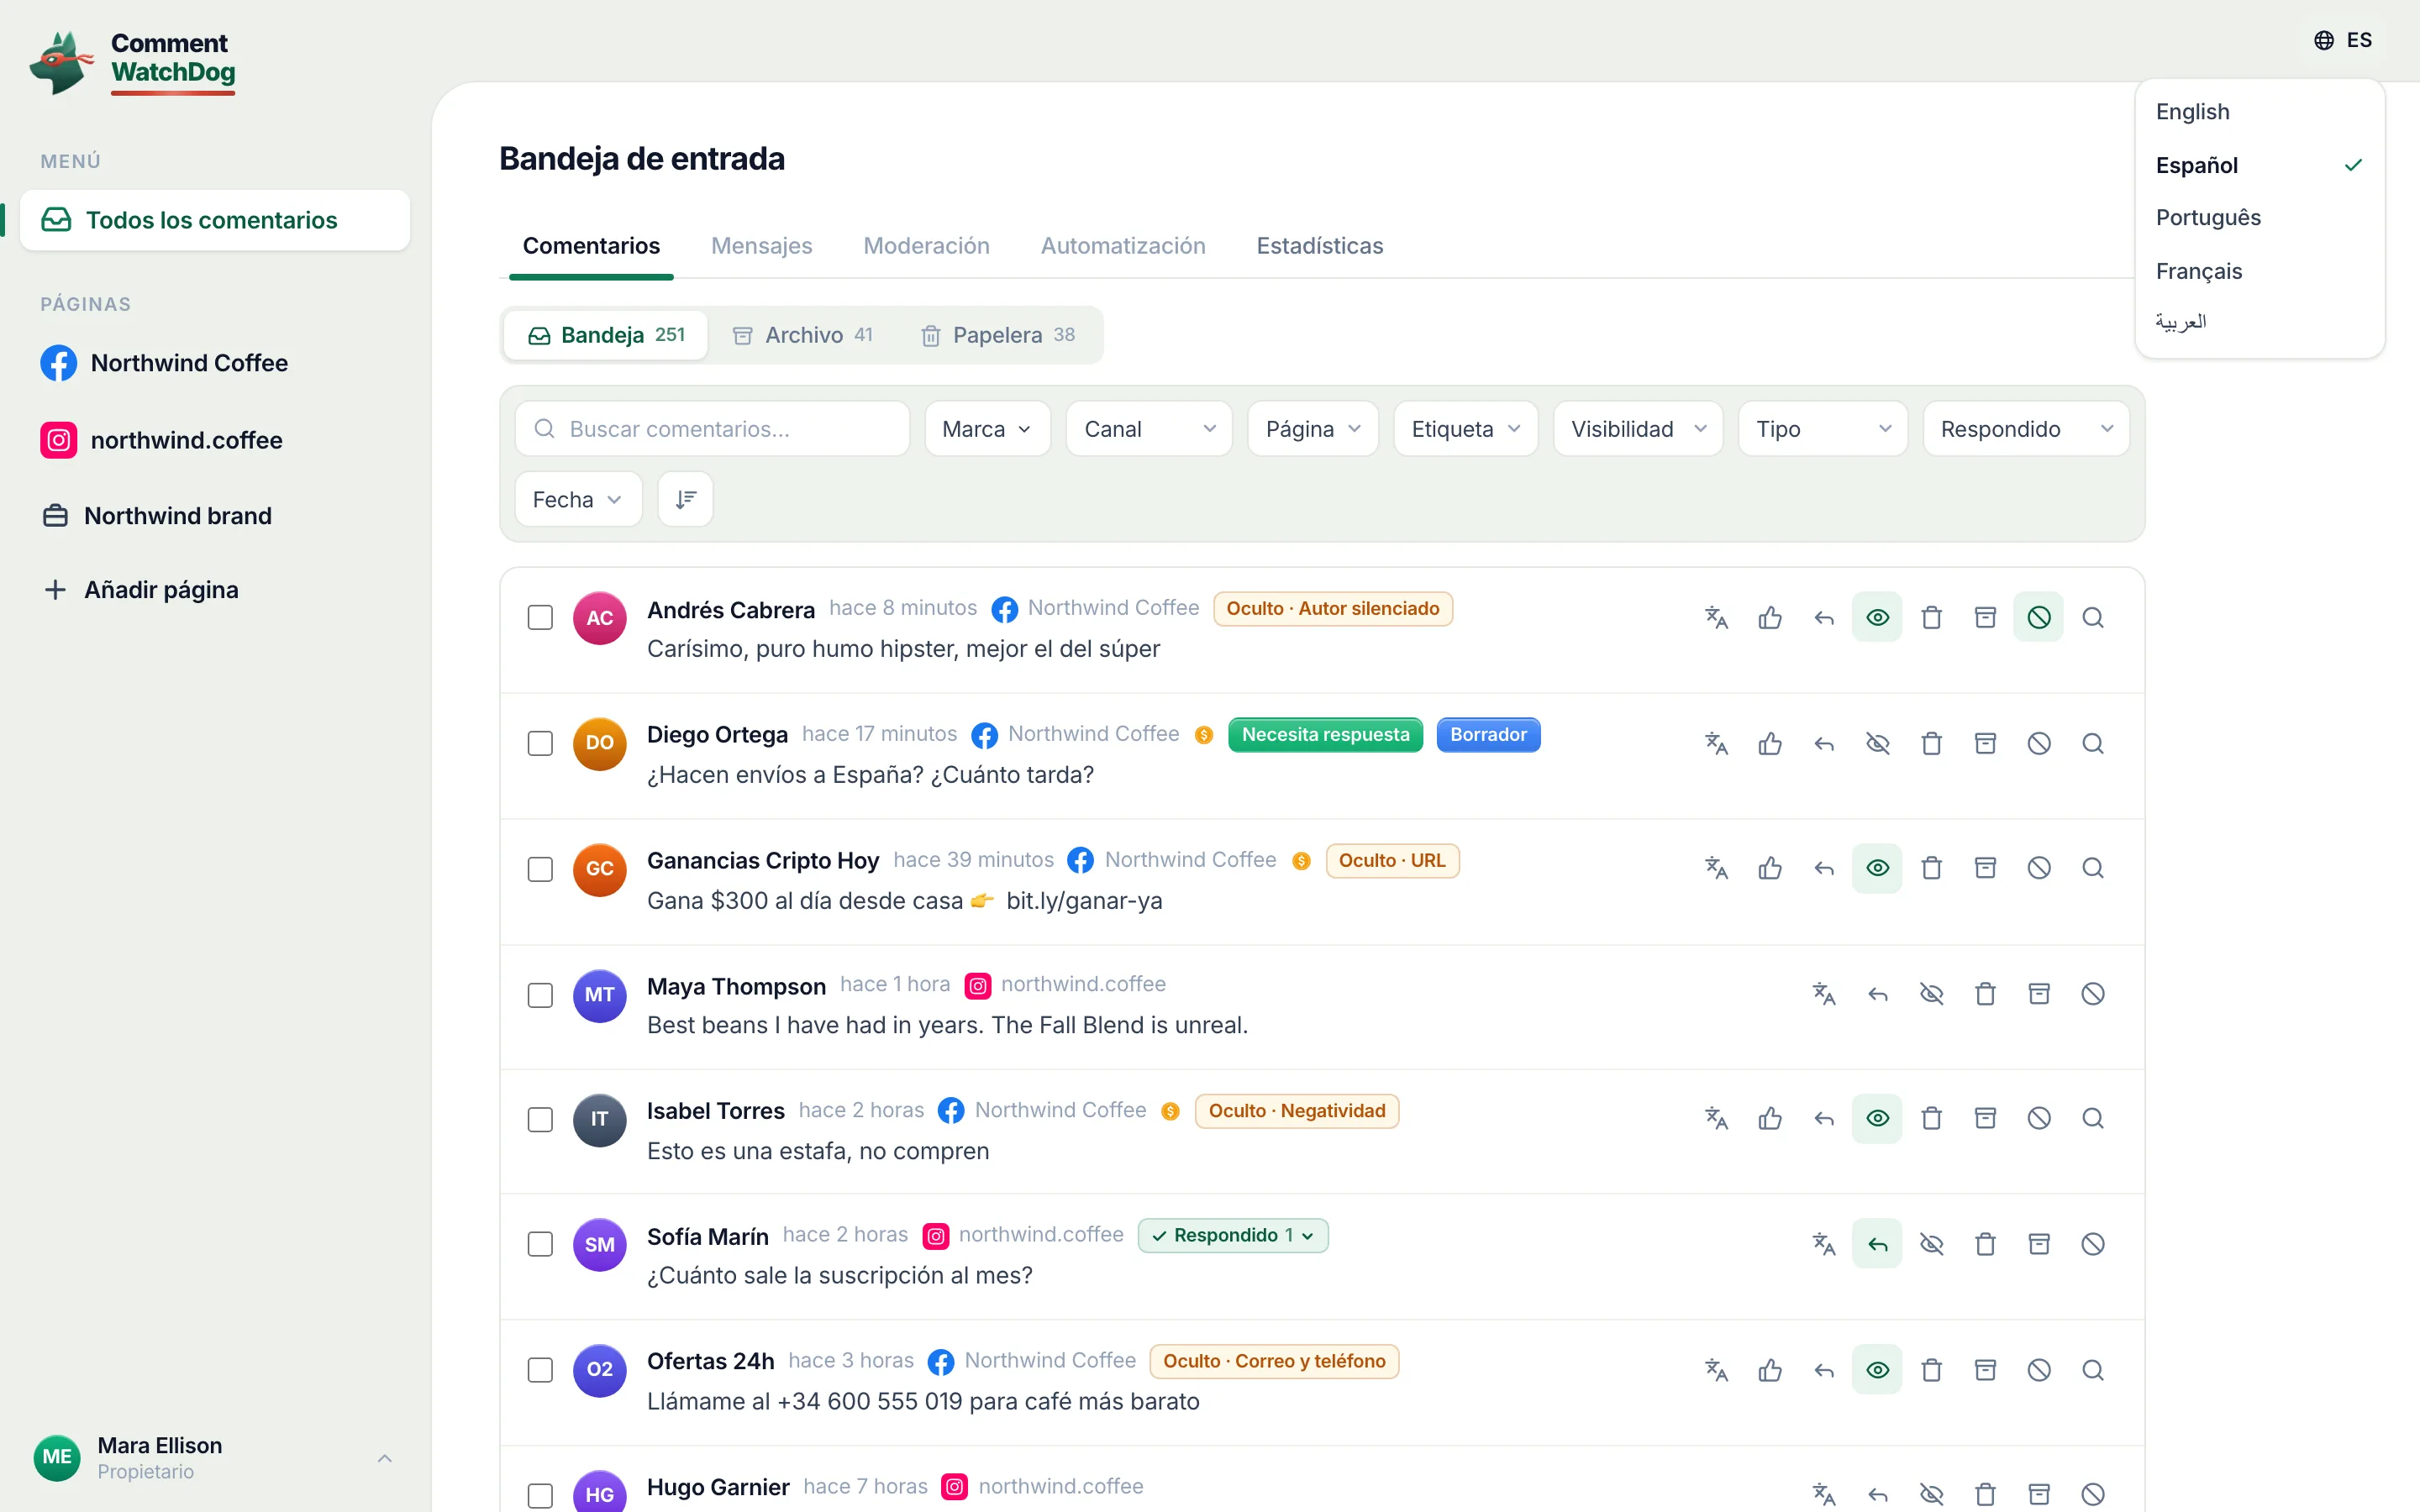The image size is (2420, 1512).
Task: Go to the Automatización tab
Action: click(1123, 246)
